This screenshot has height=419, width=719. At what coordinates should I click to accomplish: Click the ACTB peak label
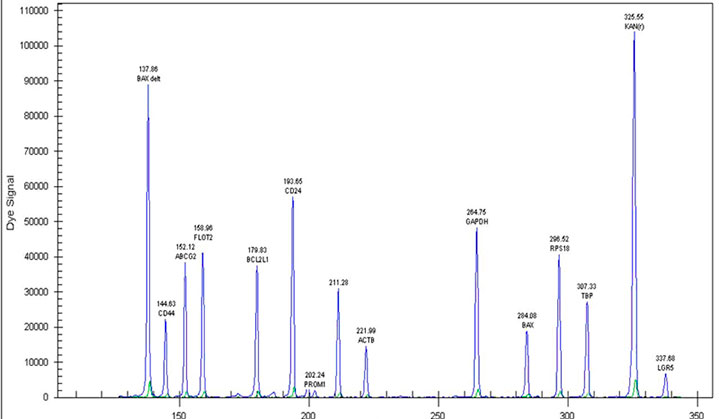coord(366,335)
